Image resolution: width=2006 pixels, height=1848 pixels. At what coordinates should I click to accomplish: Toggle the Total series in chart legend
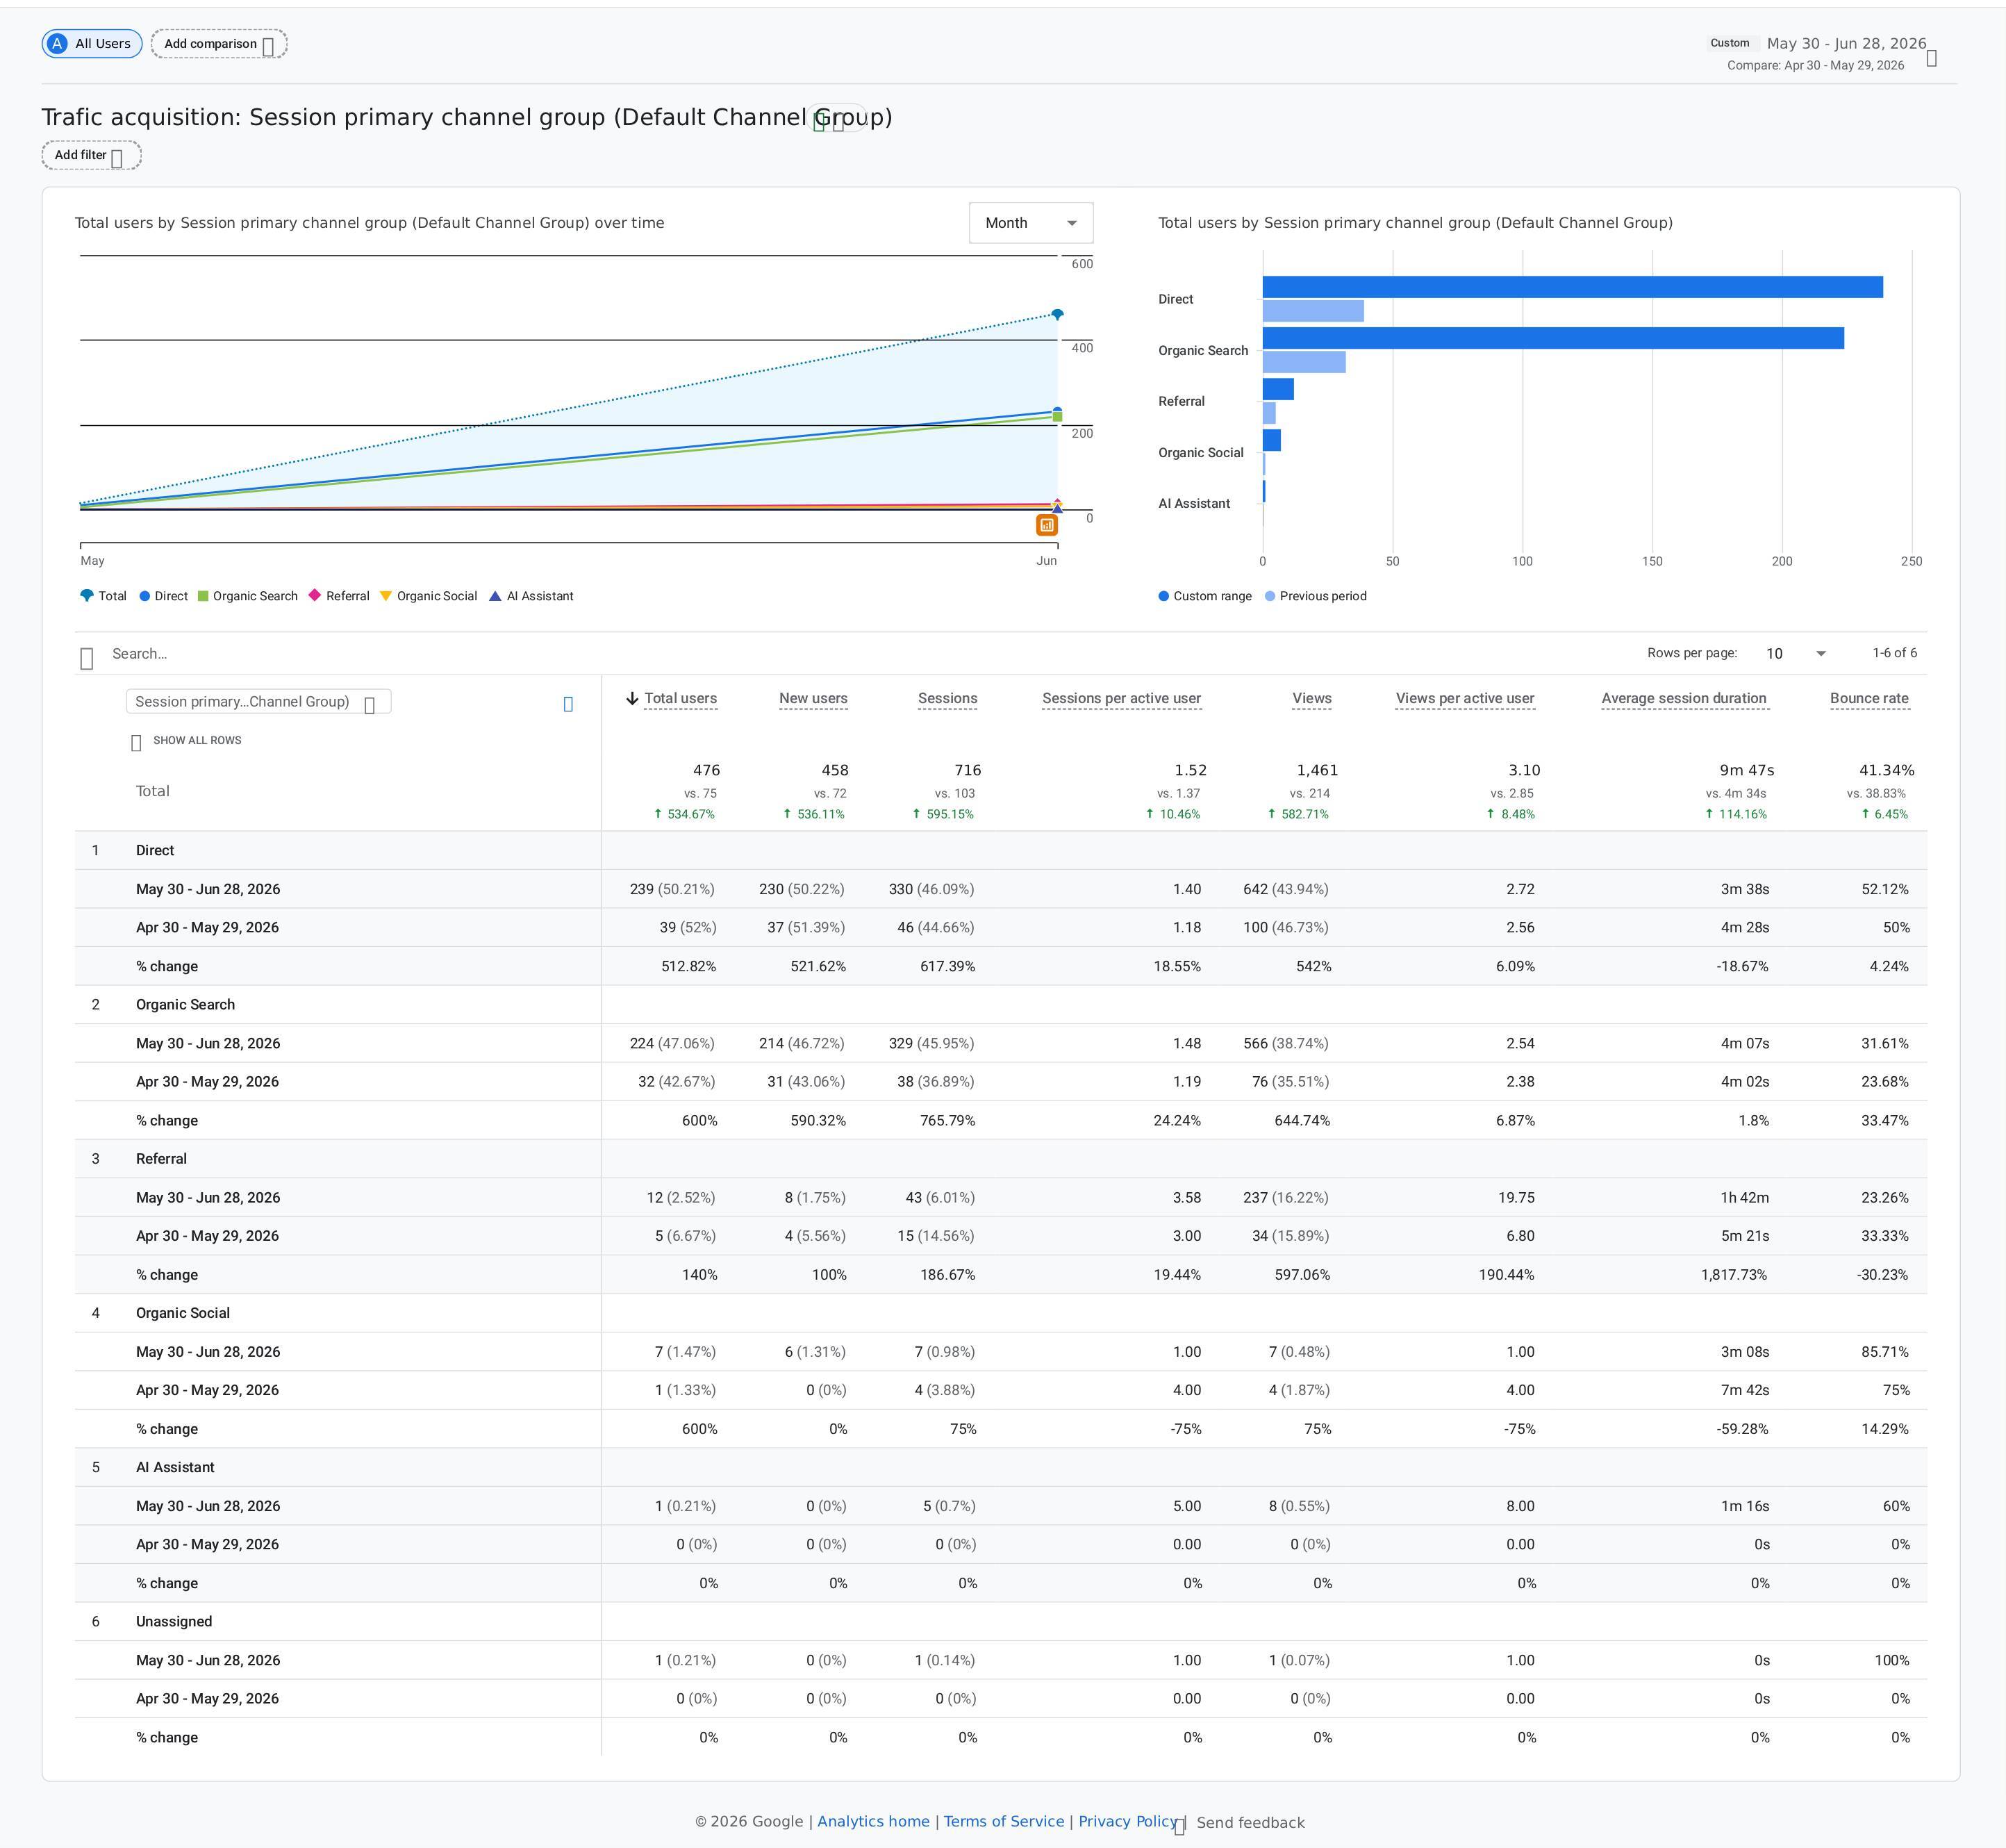tap(103, 596)
